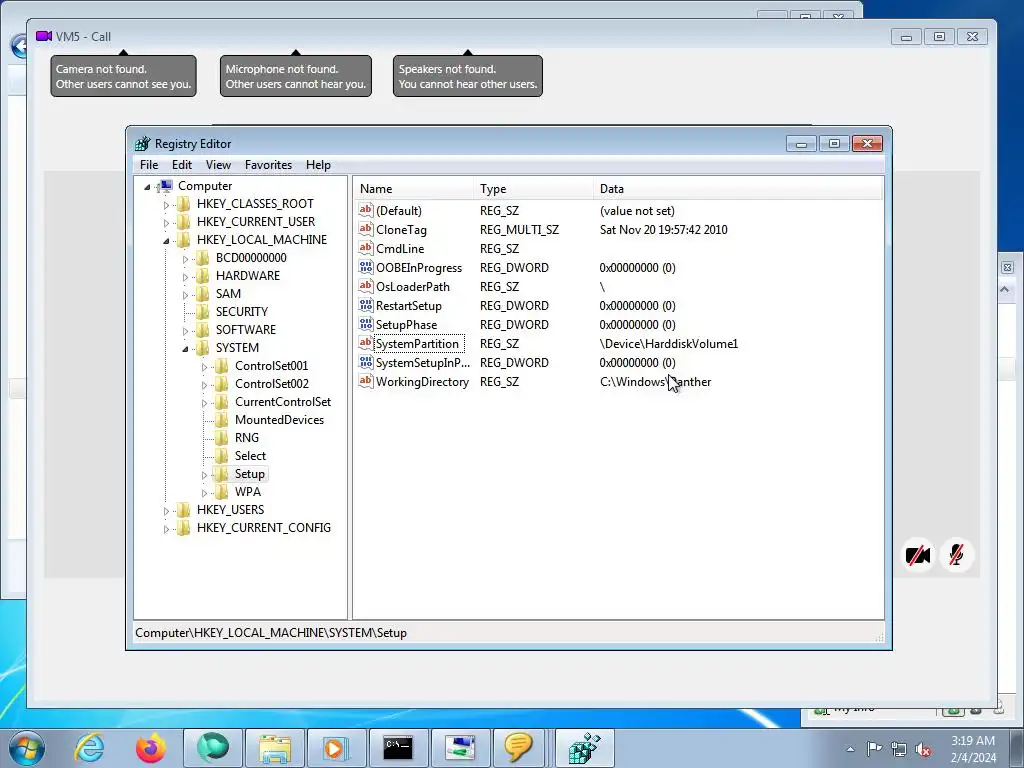This screenshot has height=768, width=1024.
Task: Toggle the muted microphone button in call
Action: point(956,556)
